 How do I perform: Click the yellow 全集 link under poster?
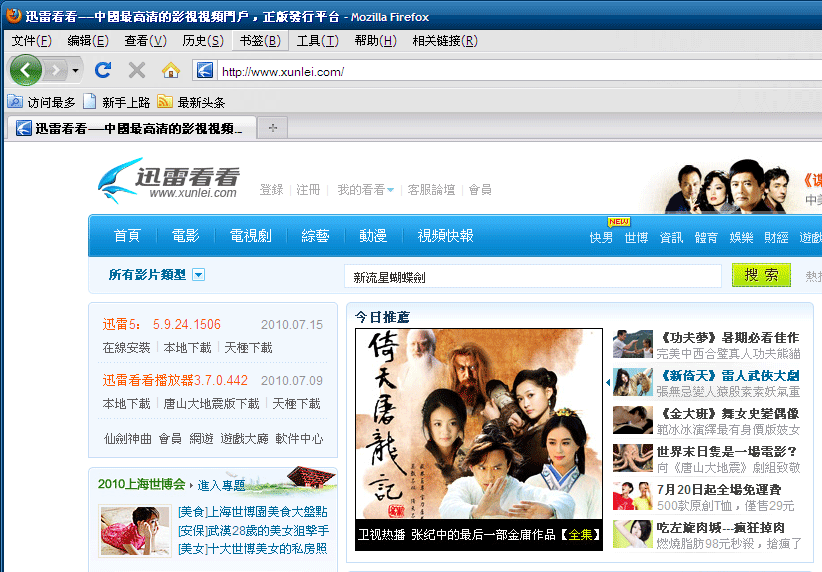click(x=580, y=535)
